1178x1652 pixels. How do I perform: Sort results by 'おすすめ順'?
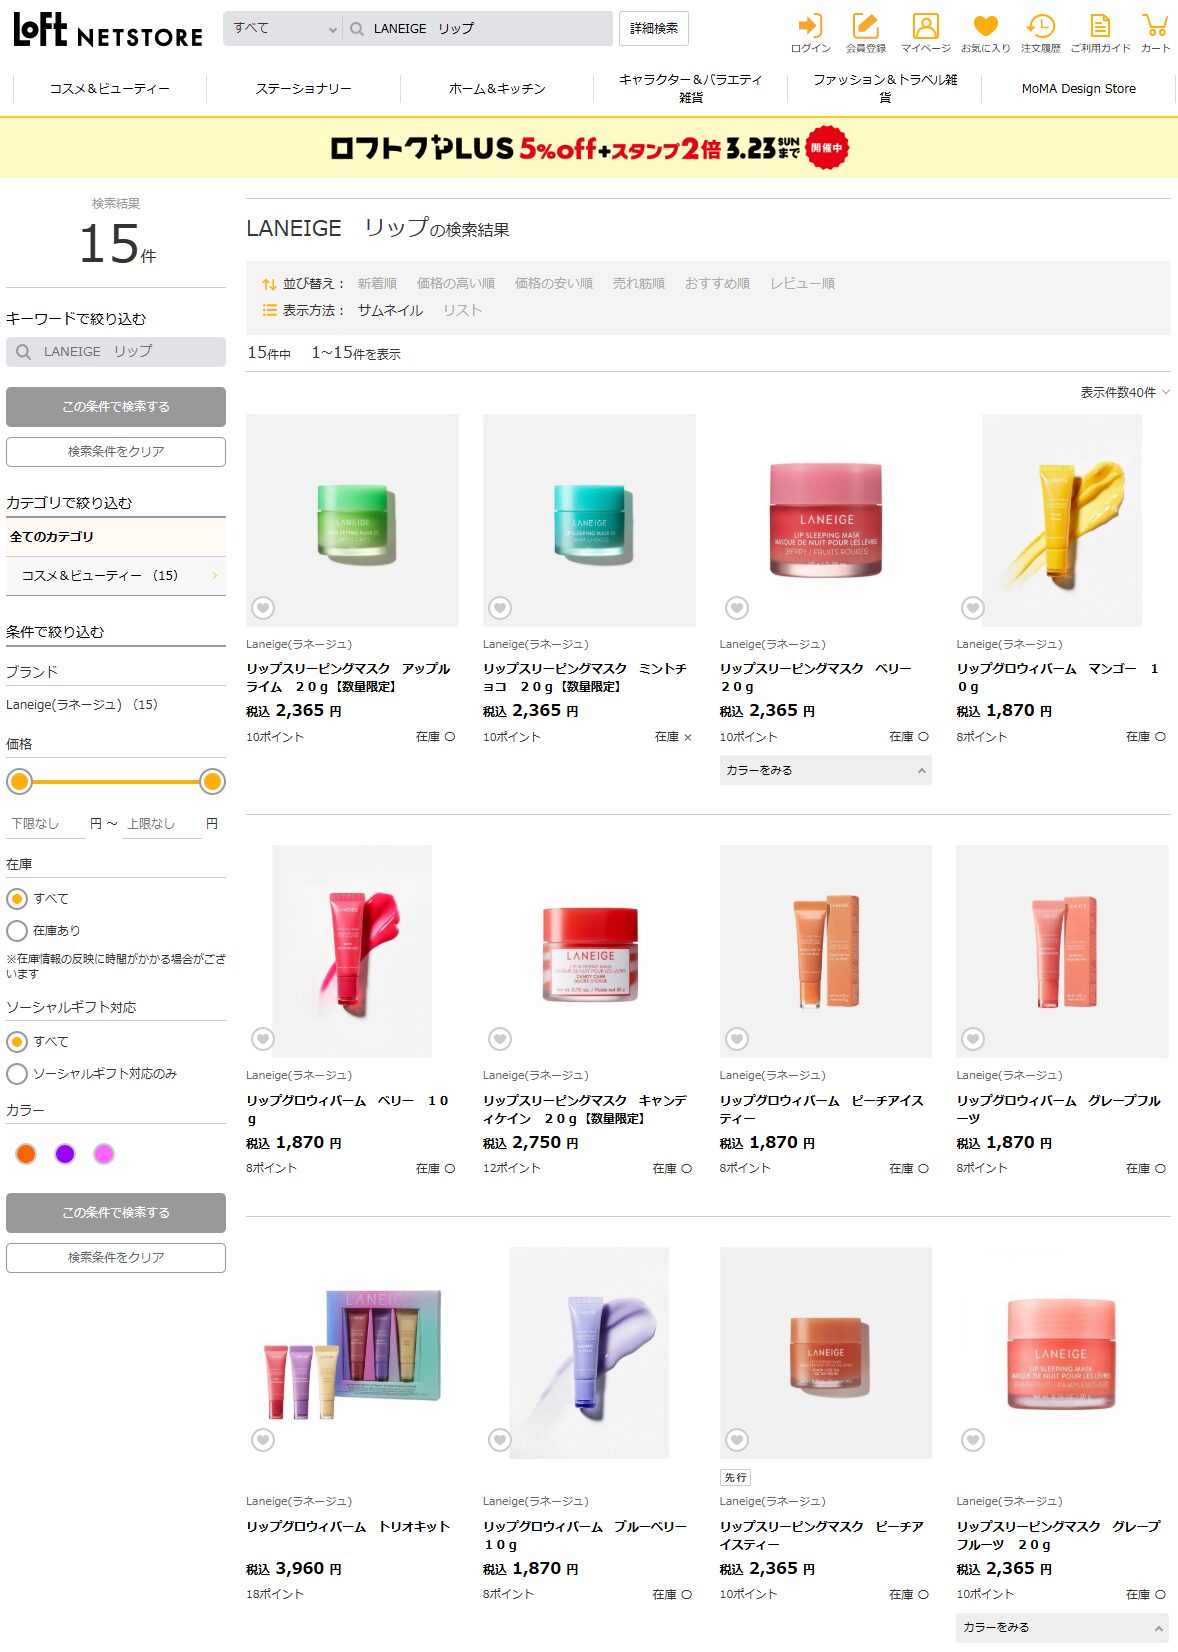coord(717,284)
